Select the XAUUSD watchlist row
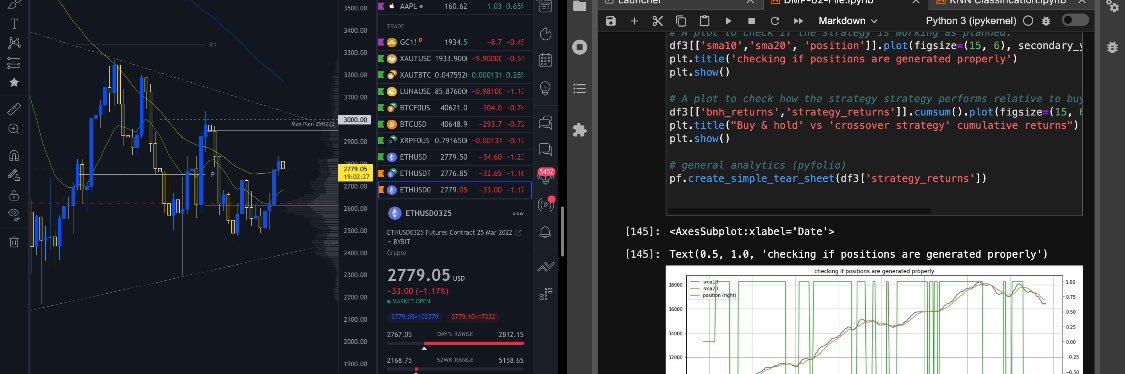Screen dimensions: 1125x374 tap(454, 58)
